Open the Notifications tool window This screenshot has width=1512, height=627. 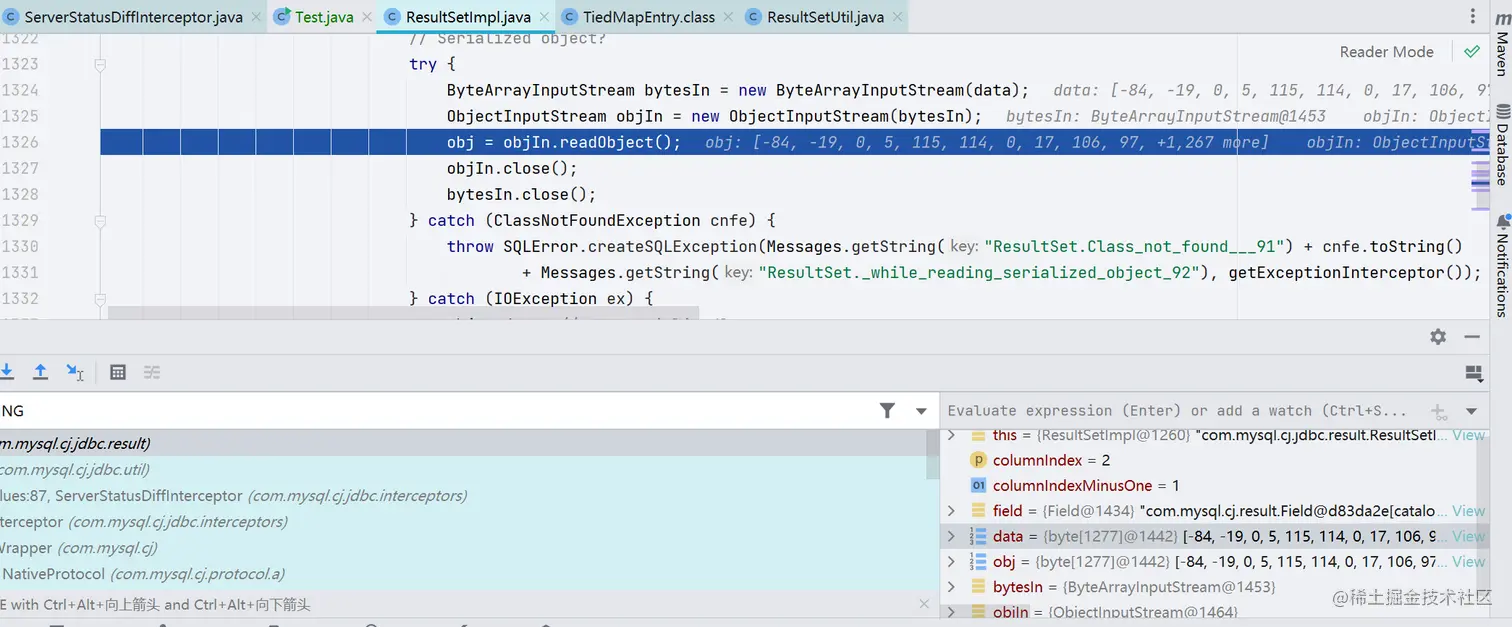[1501, 265]
